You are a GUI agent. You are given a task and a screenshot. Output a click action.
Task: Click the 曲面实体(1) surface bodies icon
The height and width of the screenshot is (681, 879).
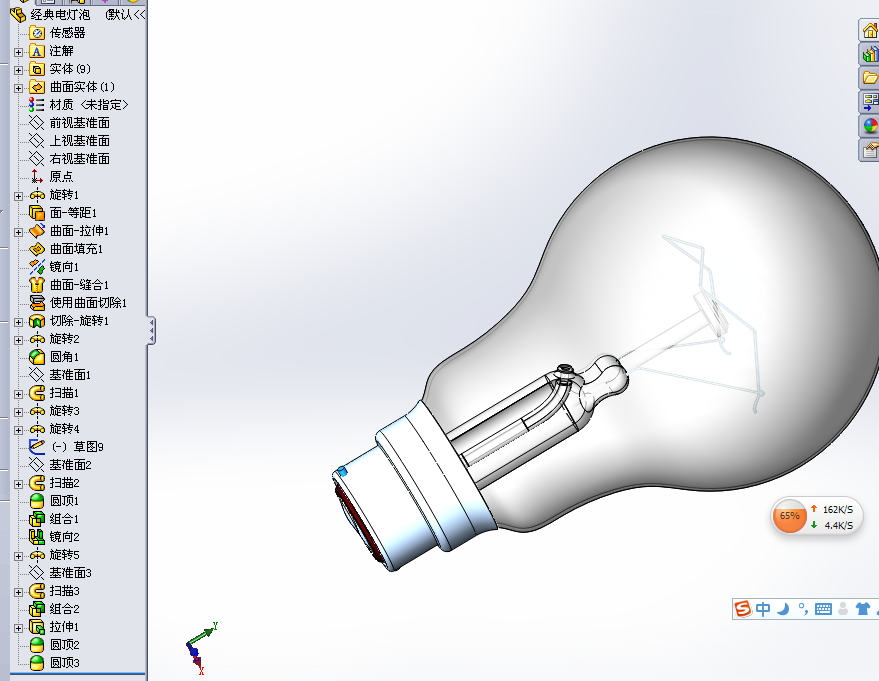tap(37, 87)
